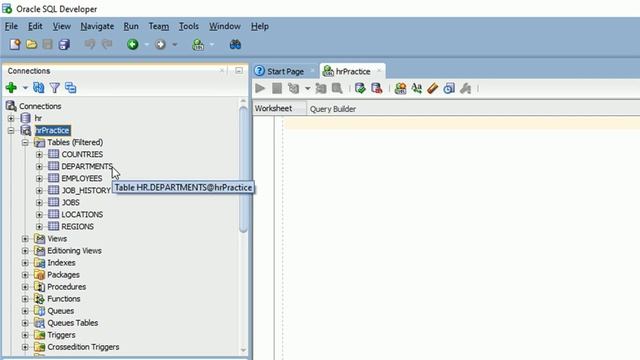Click the Forward navigation arrow

[x=160, y=44]
